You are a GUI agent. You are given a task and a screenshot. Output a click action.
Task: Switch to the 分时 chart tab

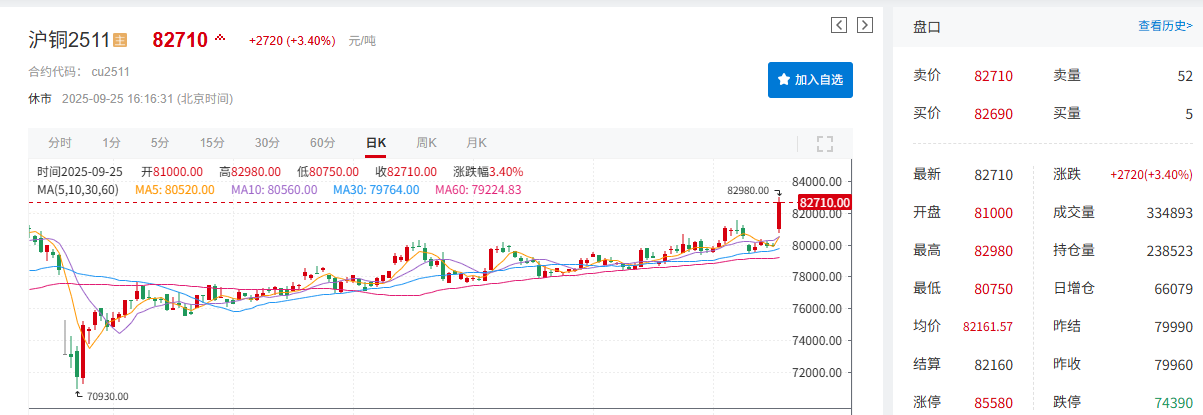[x=60, y=143]
